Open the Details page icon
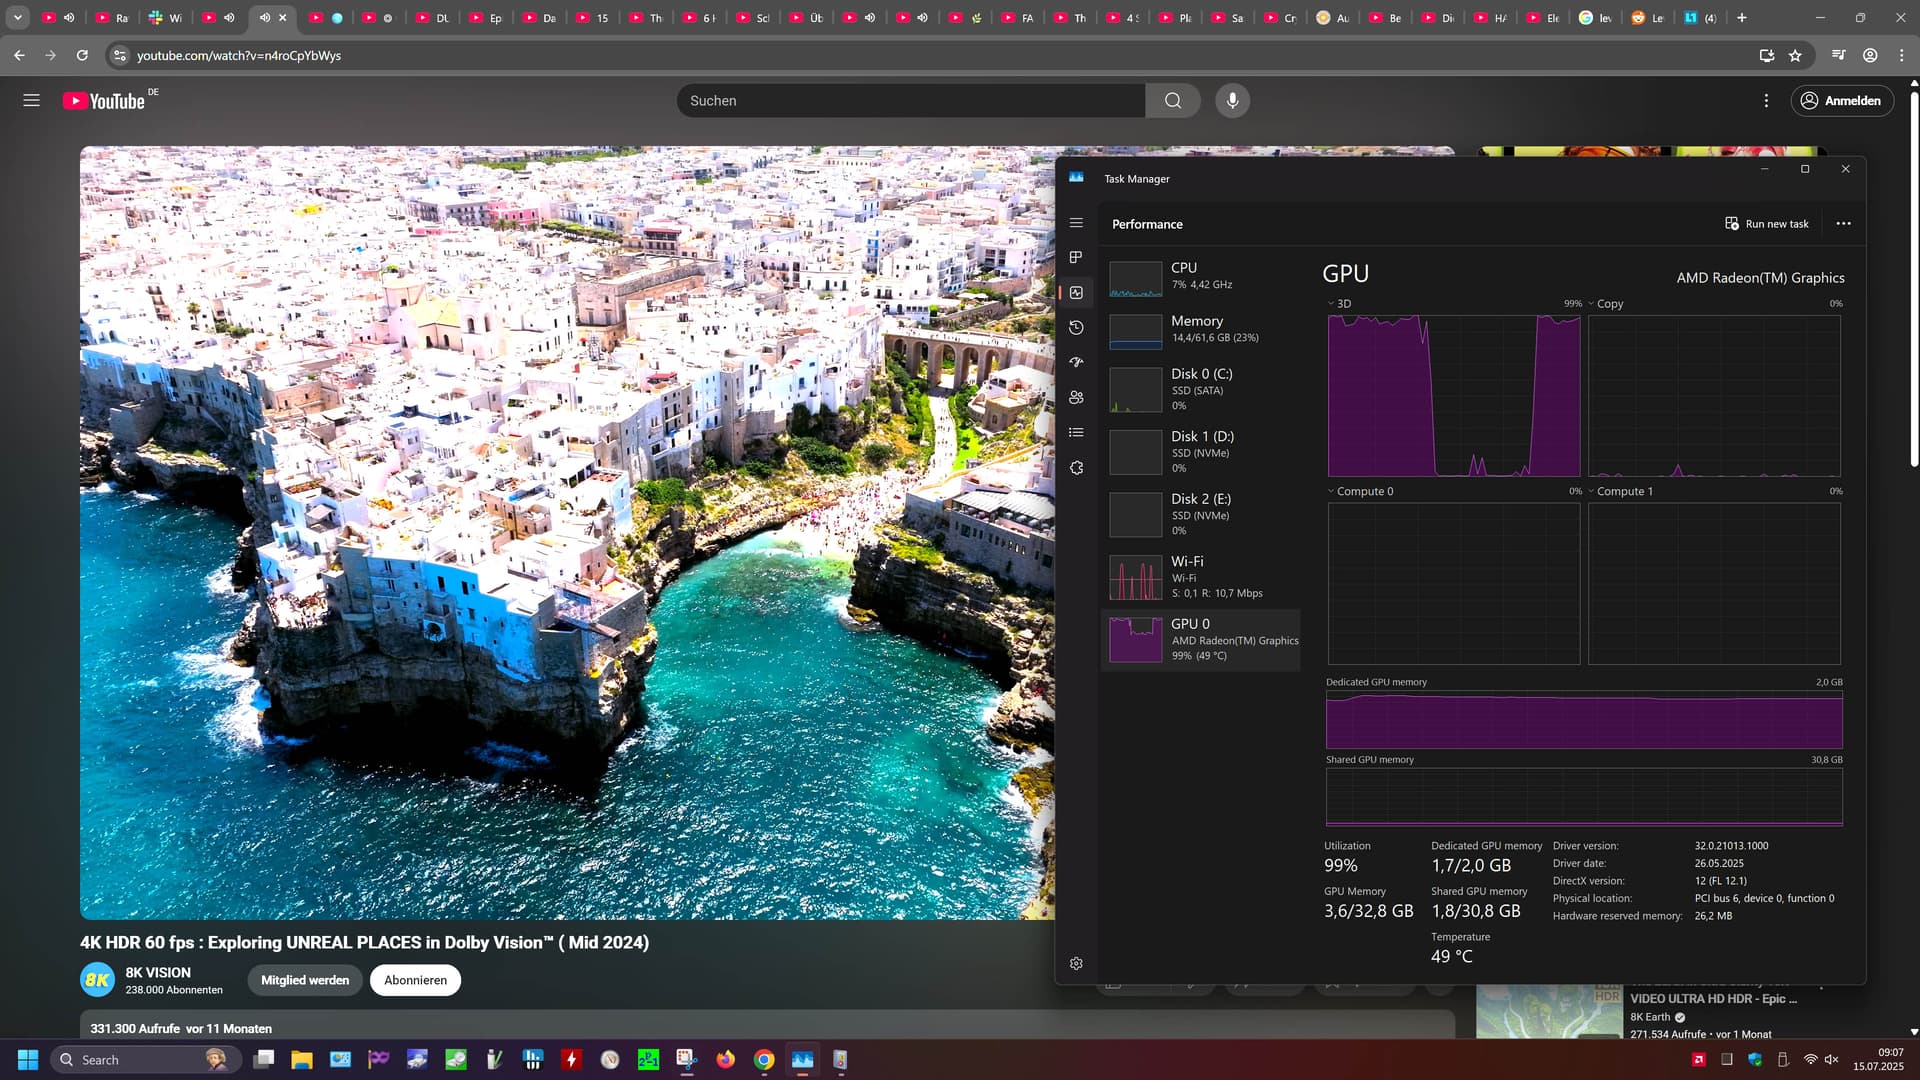The height and width of the screenshot is (1080, 1920). pyautogui.click(x=1076, y=432)
